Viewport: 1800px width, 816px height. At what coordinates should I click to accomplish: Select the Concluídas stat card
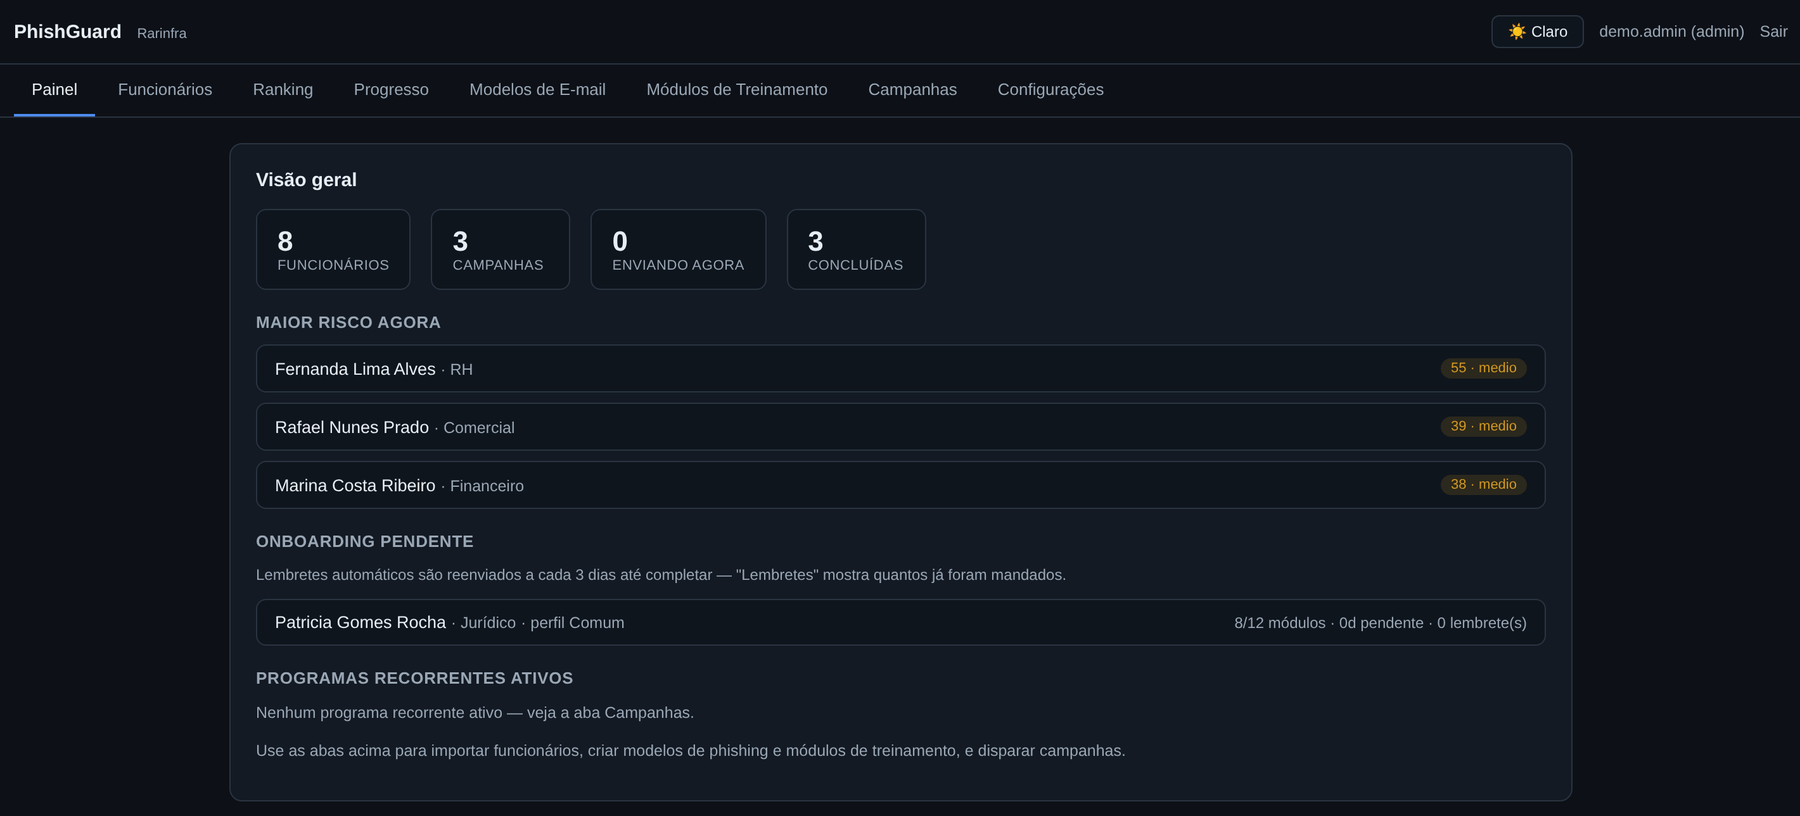coord(856,249)
